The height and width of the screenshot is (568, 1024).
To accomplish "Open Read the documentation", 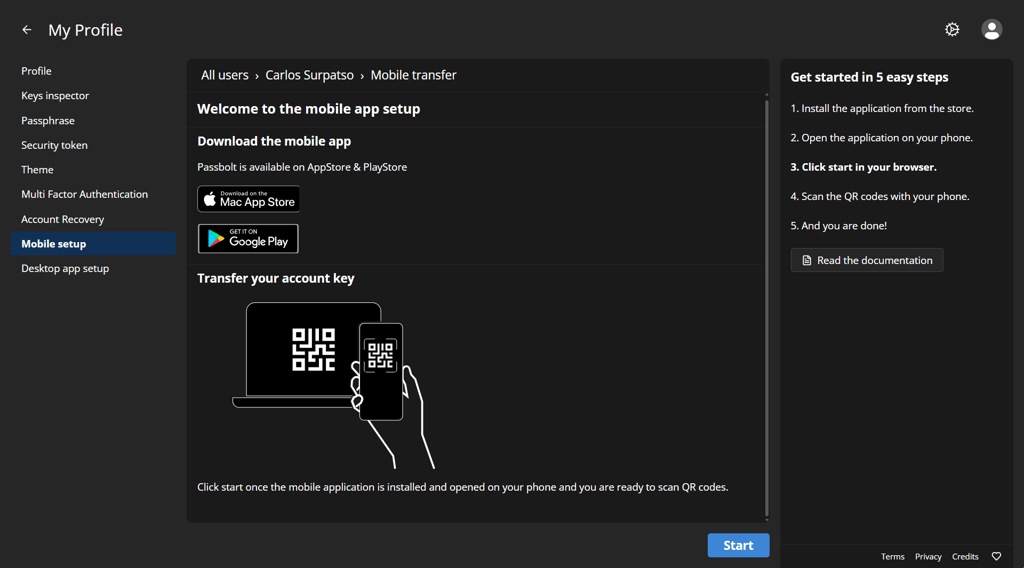I will (867, 260).
